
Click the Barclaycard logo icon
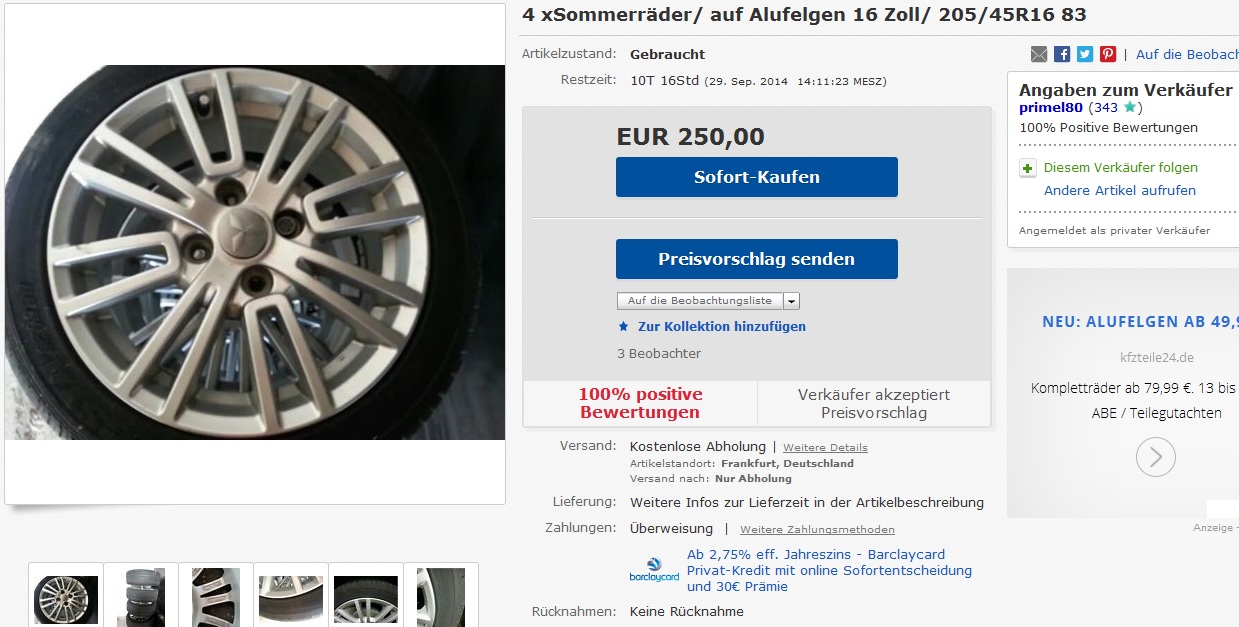point(654,570)
